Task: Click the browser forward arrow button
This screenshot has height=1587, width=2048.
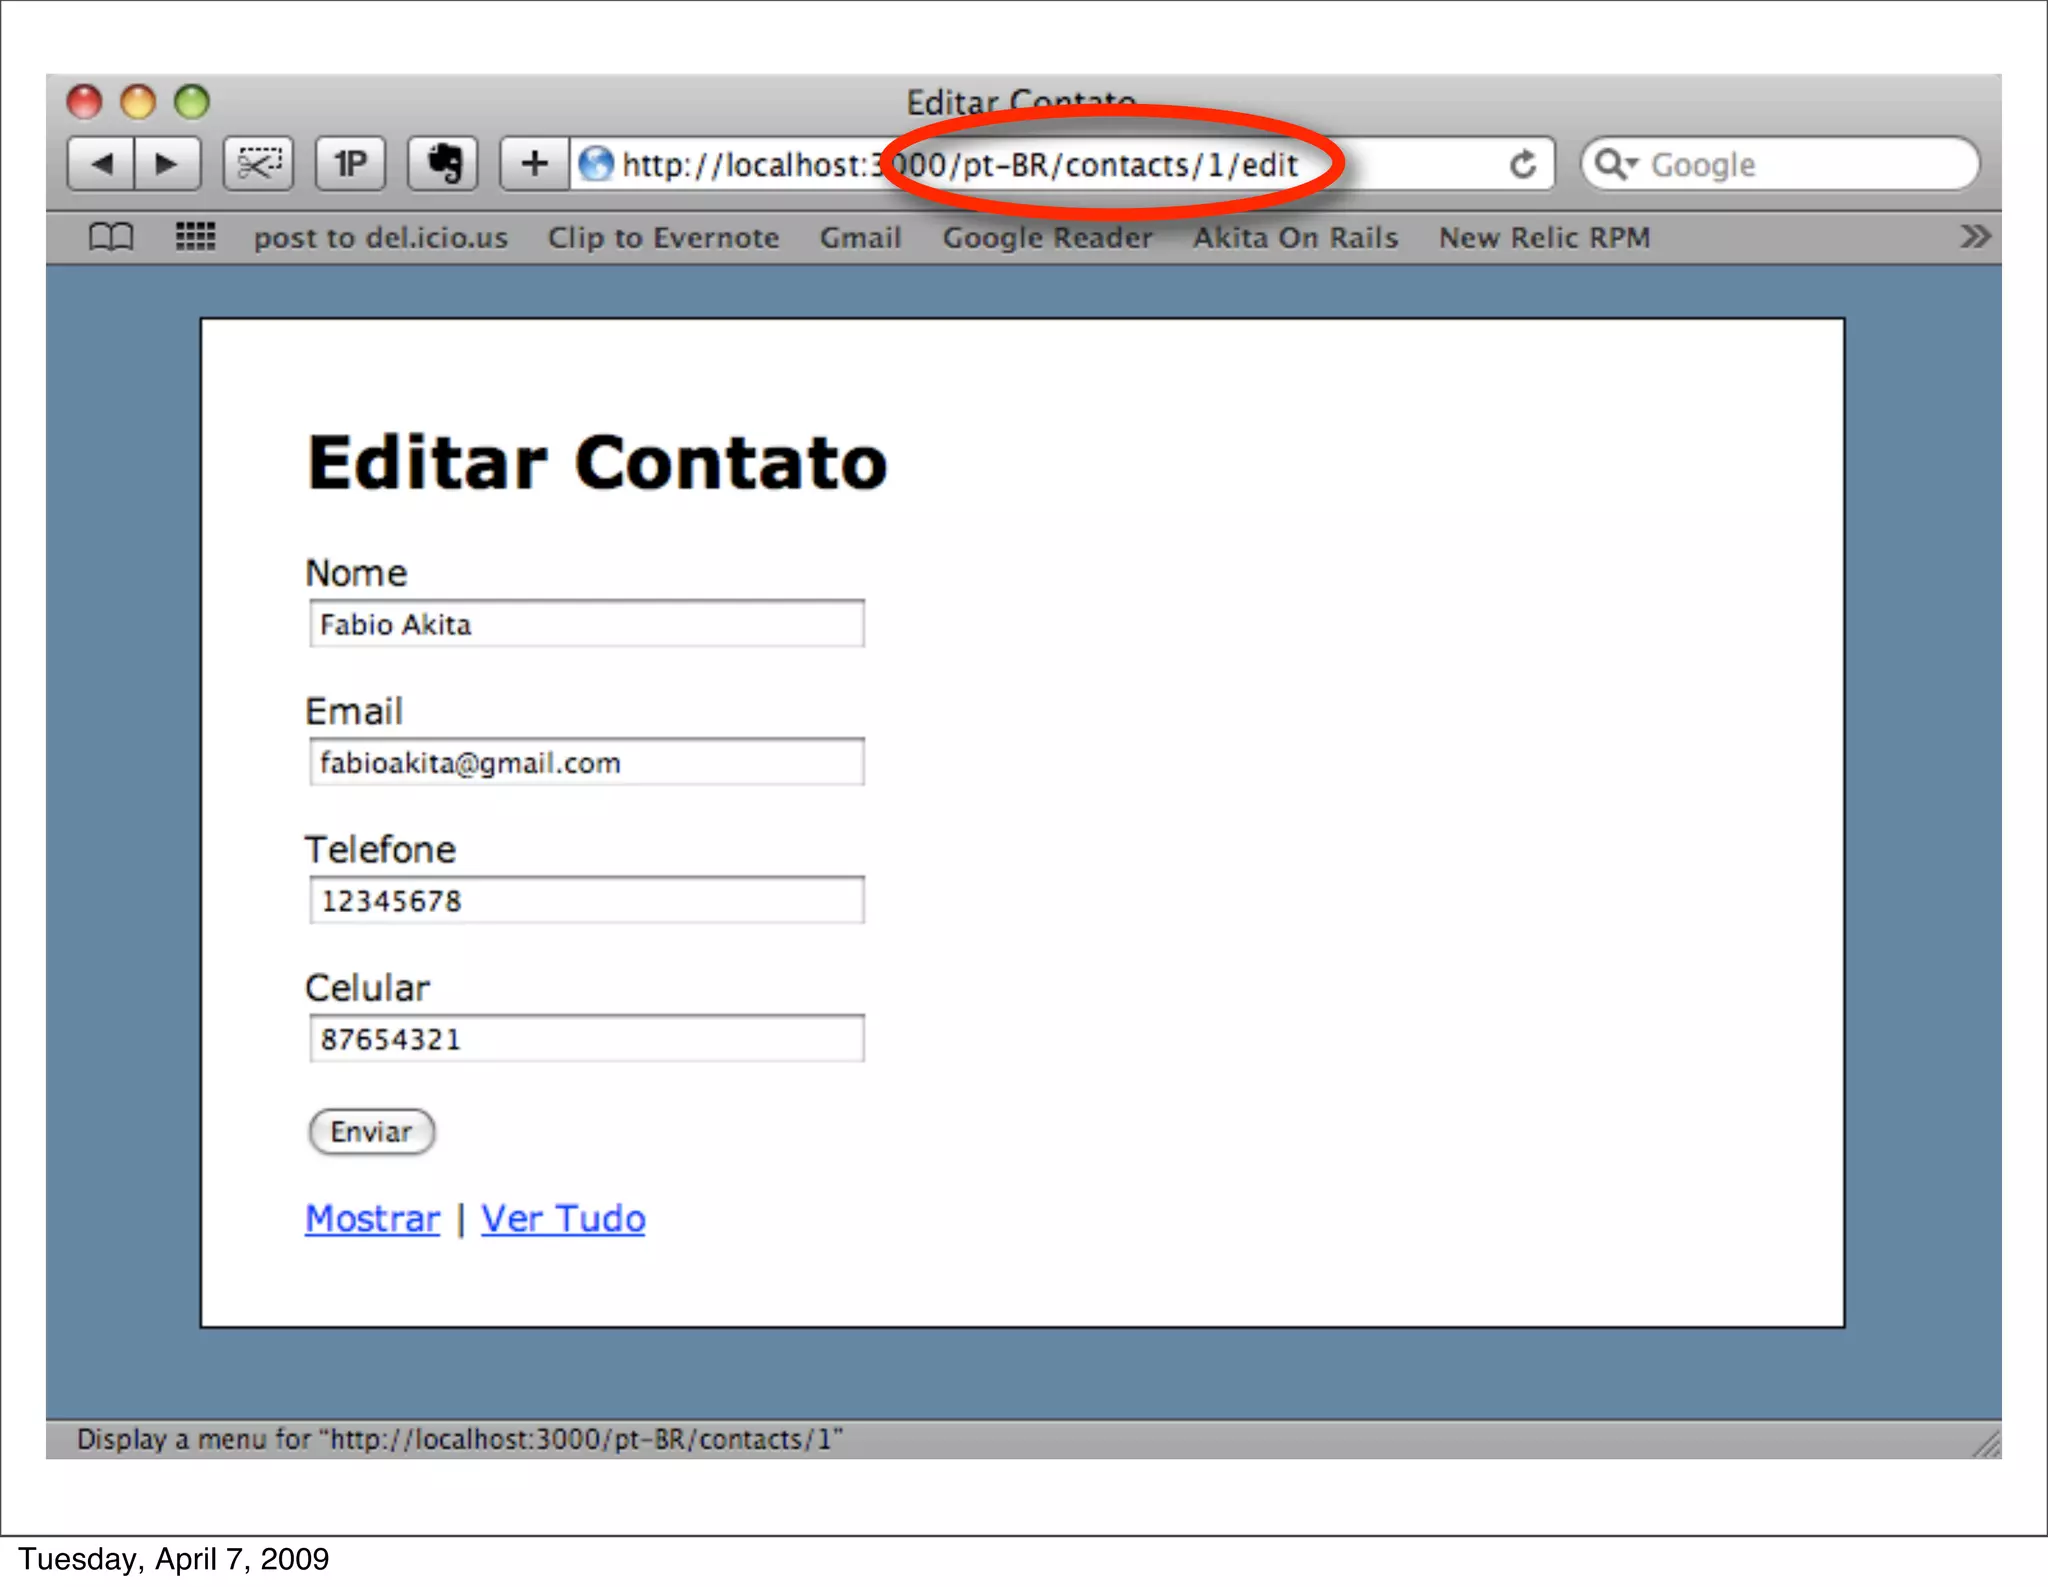Action: 166,164
